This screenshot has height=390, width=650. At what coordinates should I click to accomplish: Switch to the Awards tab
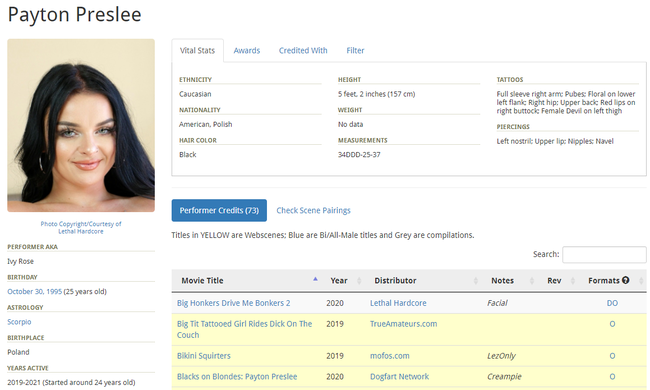[x=247, y=51]
